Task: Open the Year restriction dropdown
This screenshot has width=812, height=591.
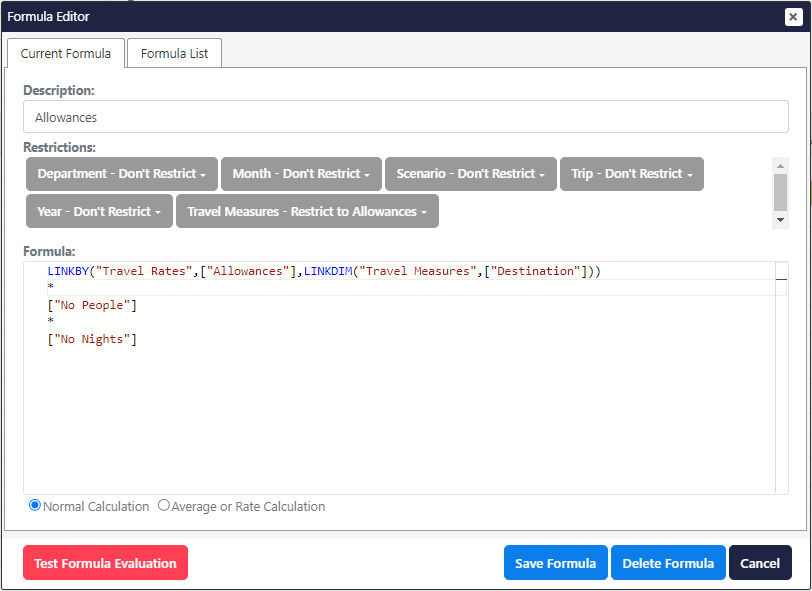Action: click(98, 211)
